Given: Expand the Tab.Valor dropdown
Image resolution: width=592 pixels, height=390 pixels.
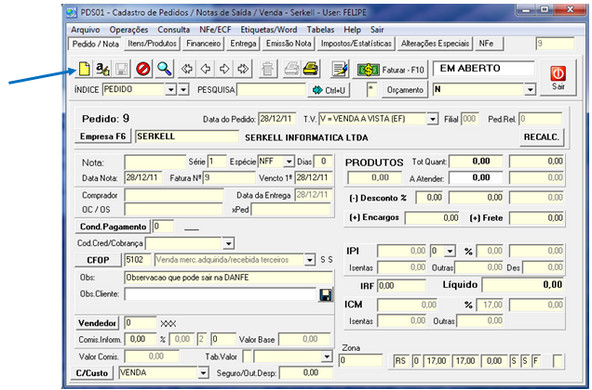Looking at the screenshot, I should pos(326,356).
